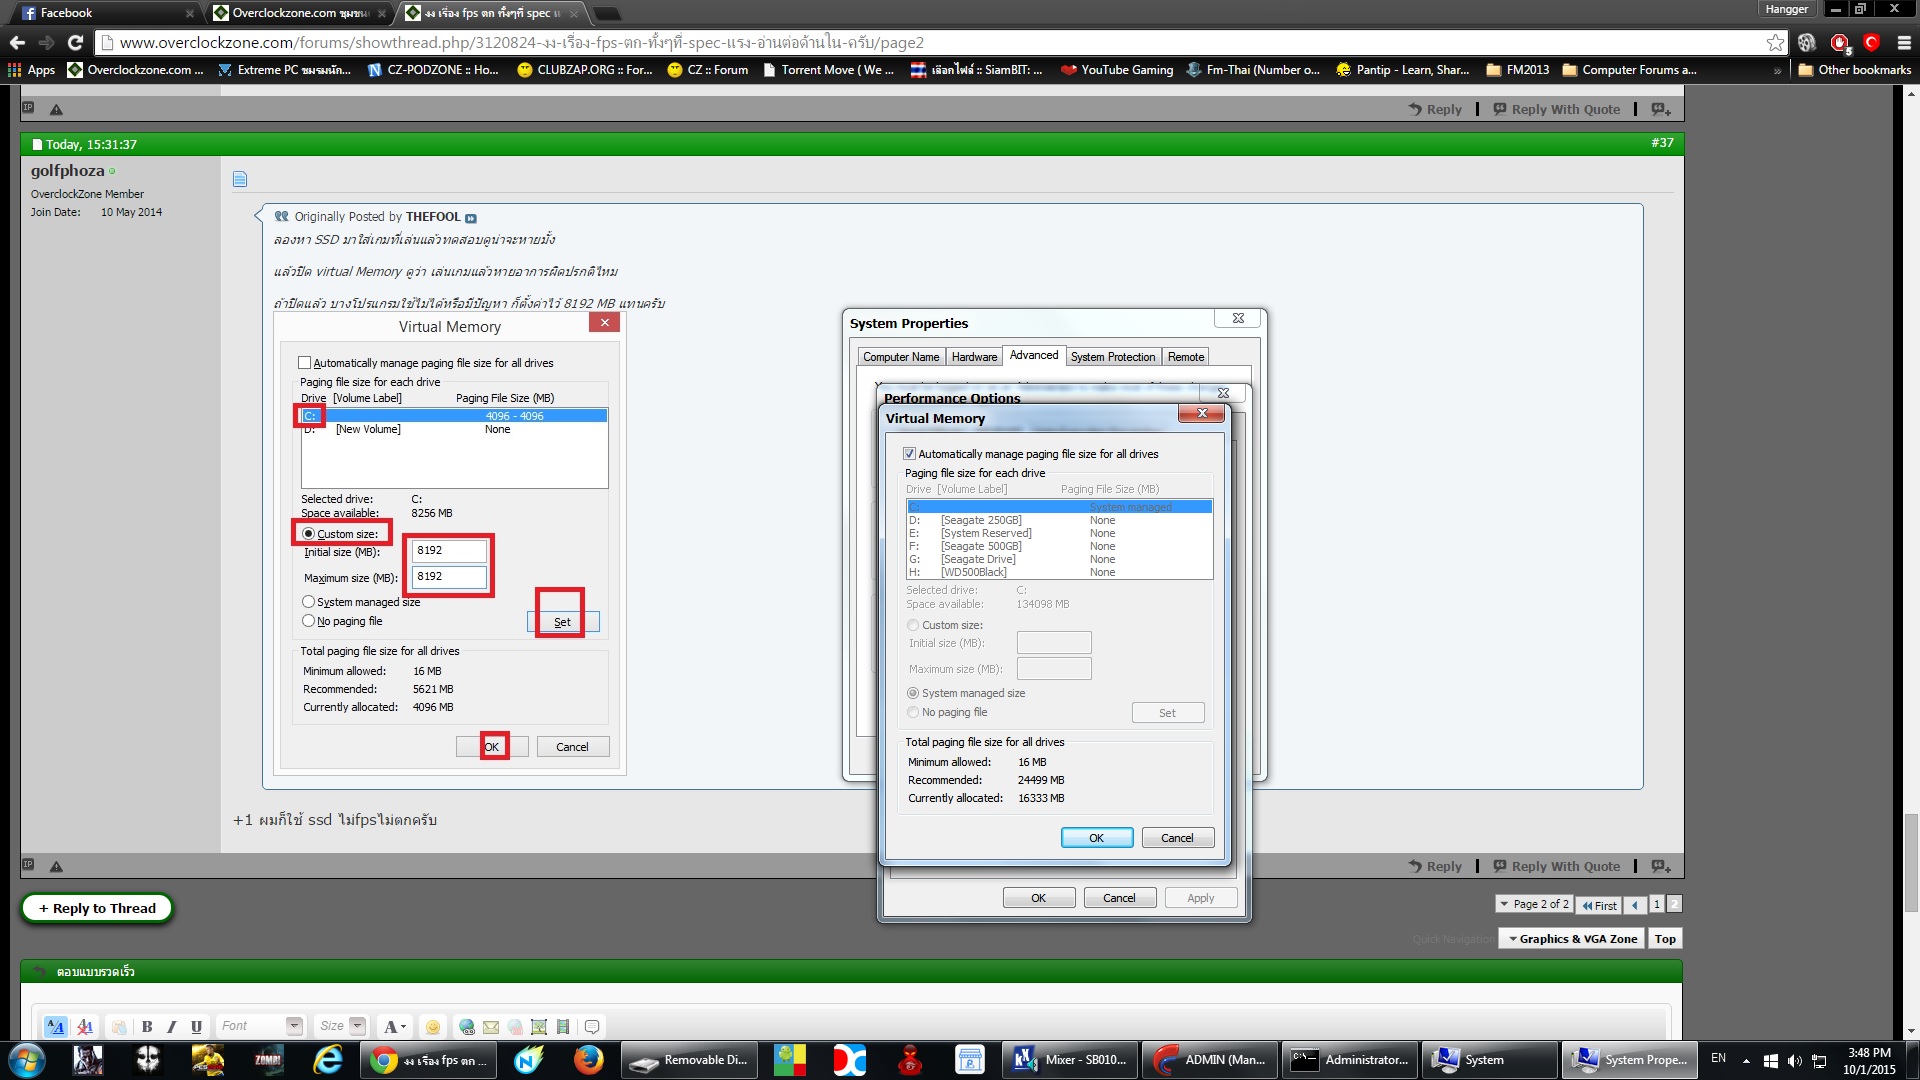Click the insert image icon
Screen dimensions: 1920x1080
coord(539,1026)
